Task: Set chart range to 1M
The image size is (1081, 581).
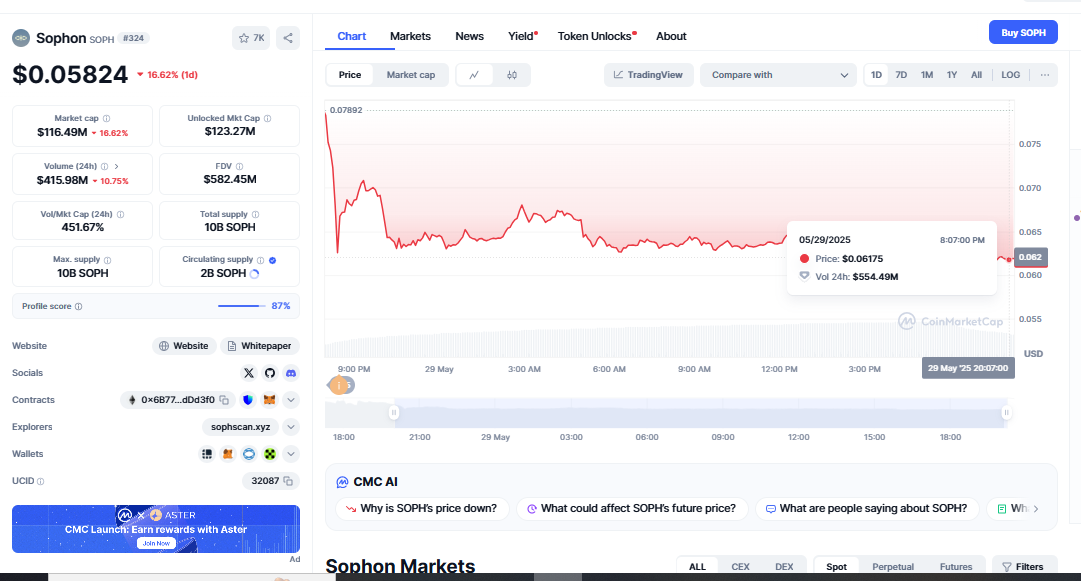Action: (927, 74)
